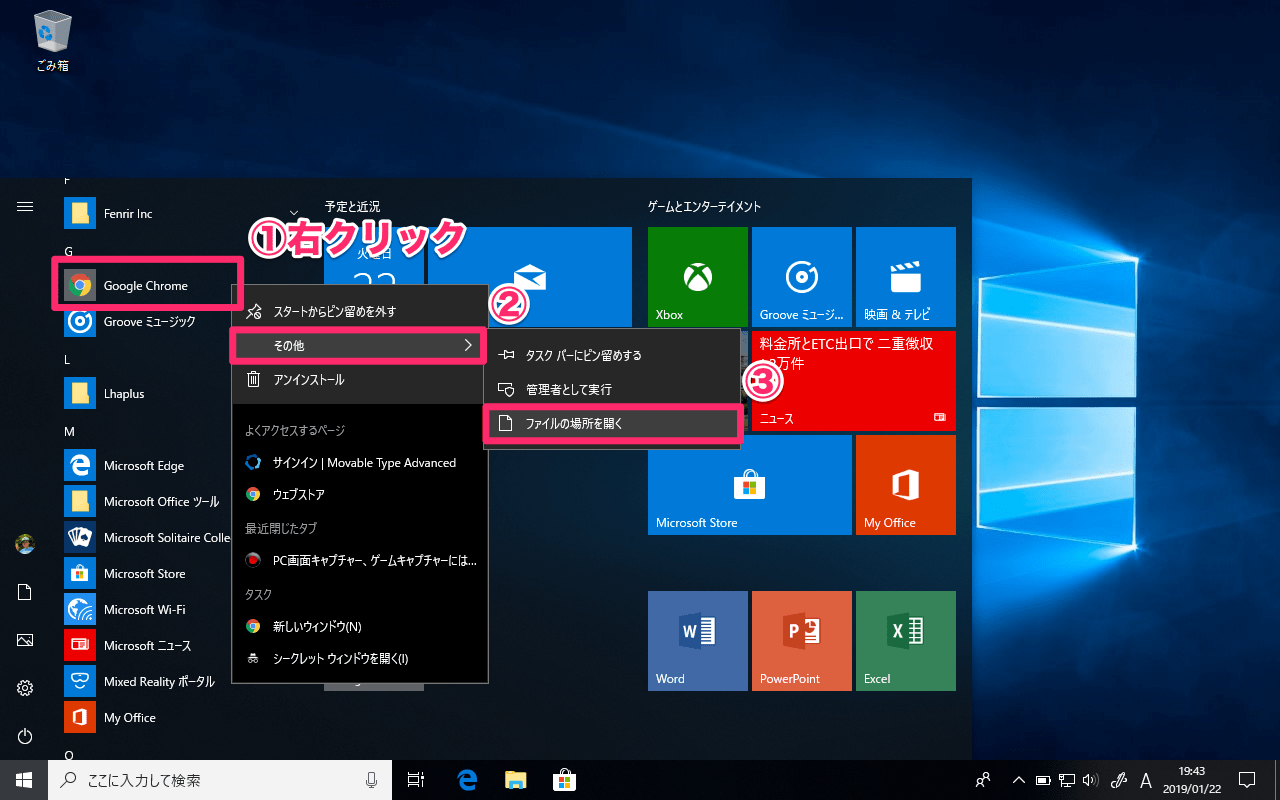Open the 映画 & テレビ tile

click(906, 277)
